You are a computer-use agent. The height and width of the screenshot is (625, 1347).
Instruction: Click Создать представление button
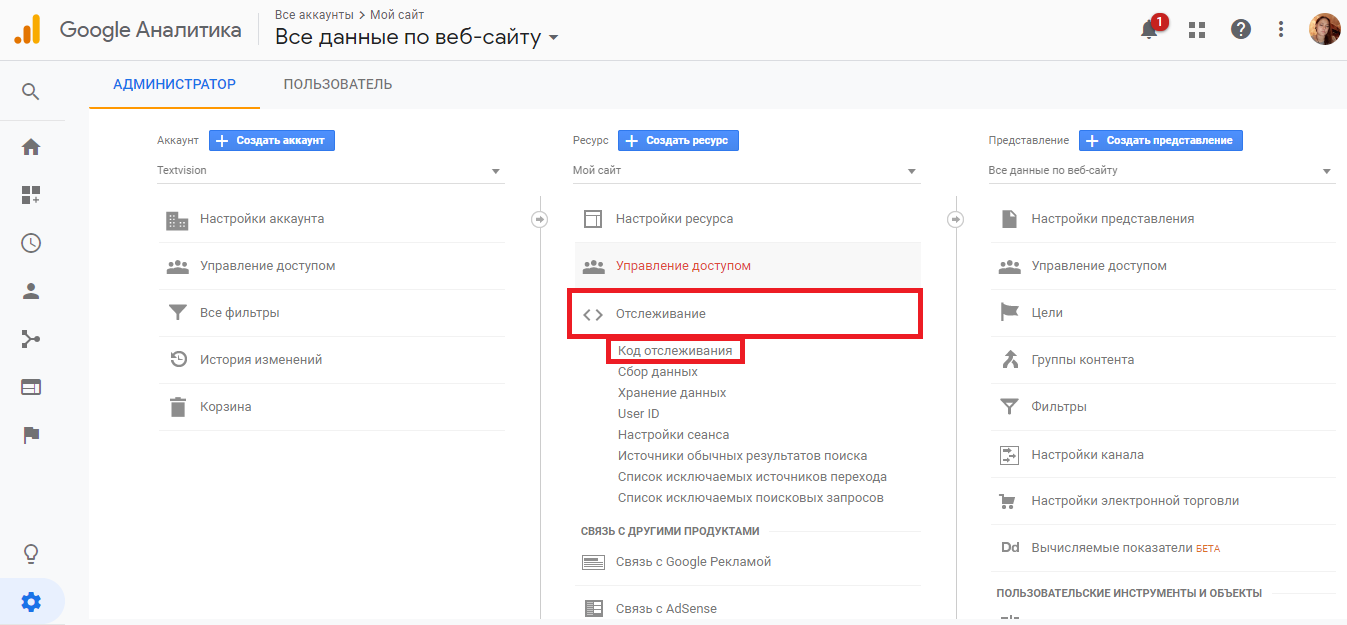pyautogui.click(x=1160, y=141)
